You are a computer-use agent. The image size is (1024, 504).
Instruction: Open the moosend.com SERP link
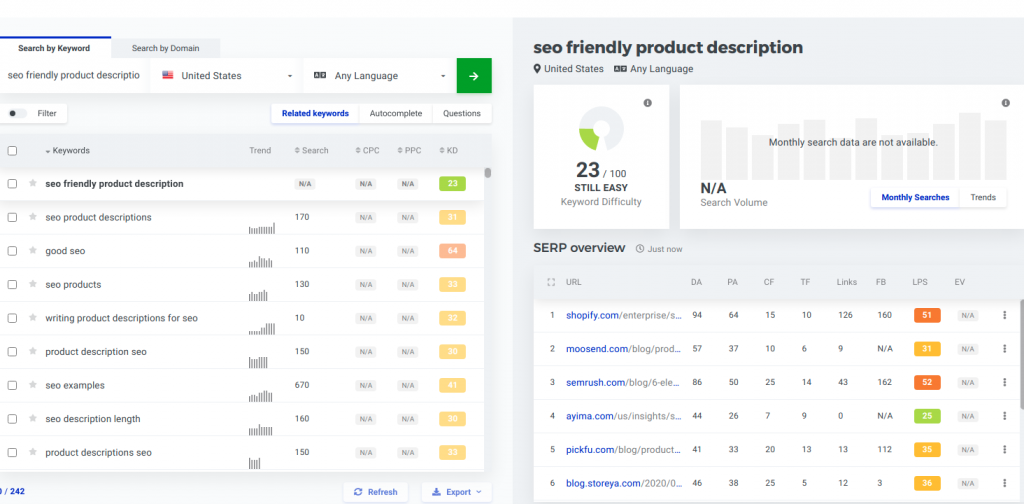click(624, 349)
